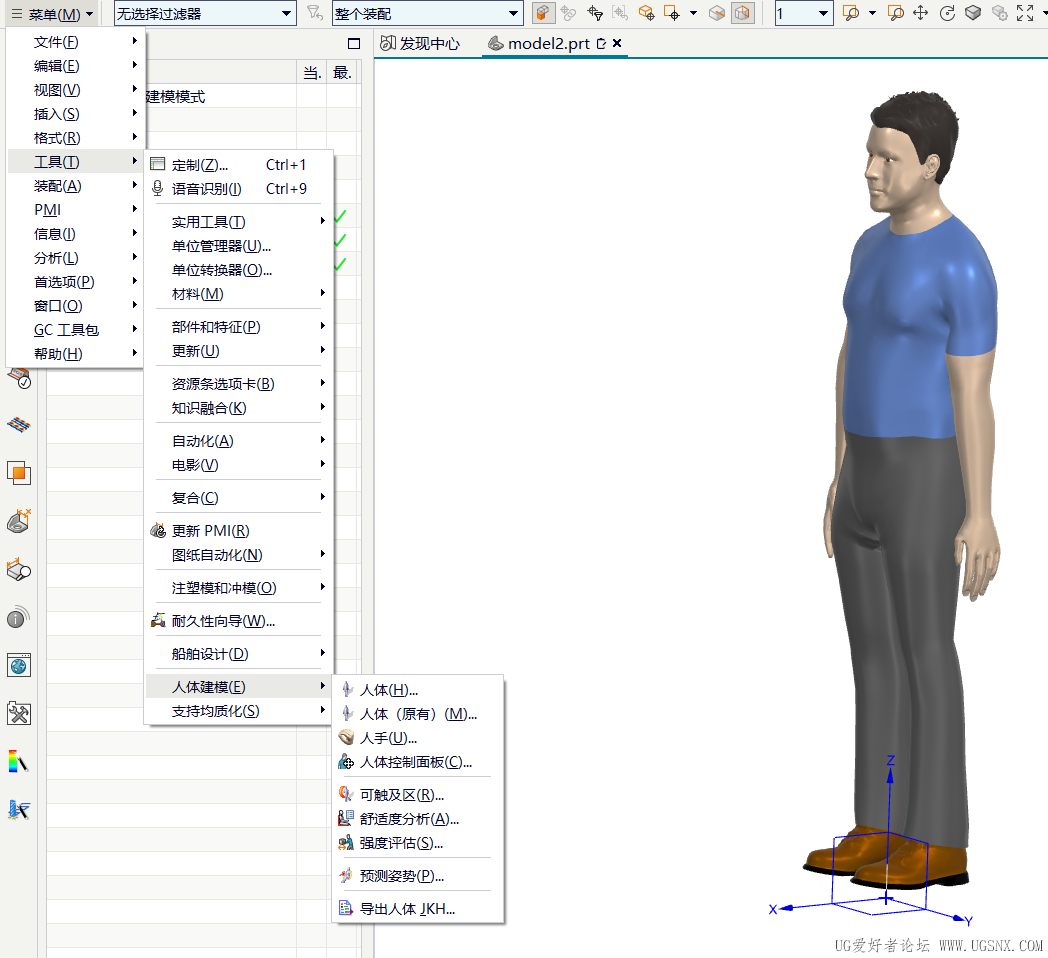Open the Assembly Navigator from the left sidebar

pyautogui.click(x=18, y=424)
